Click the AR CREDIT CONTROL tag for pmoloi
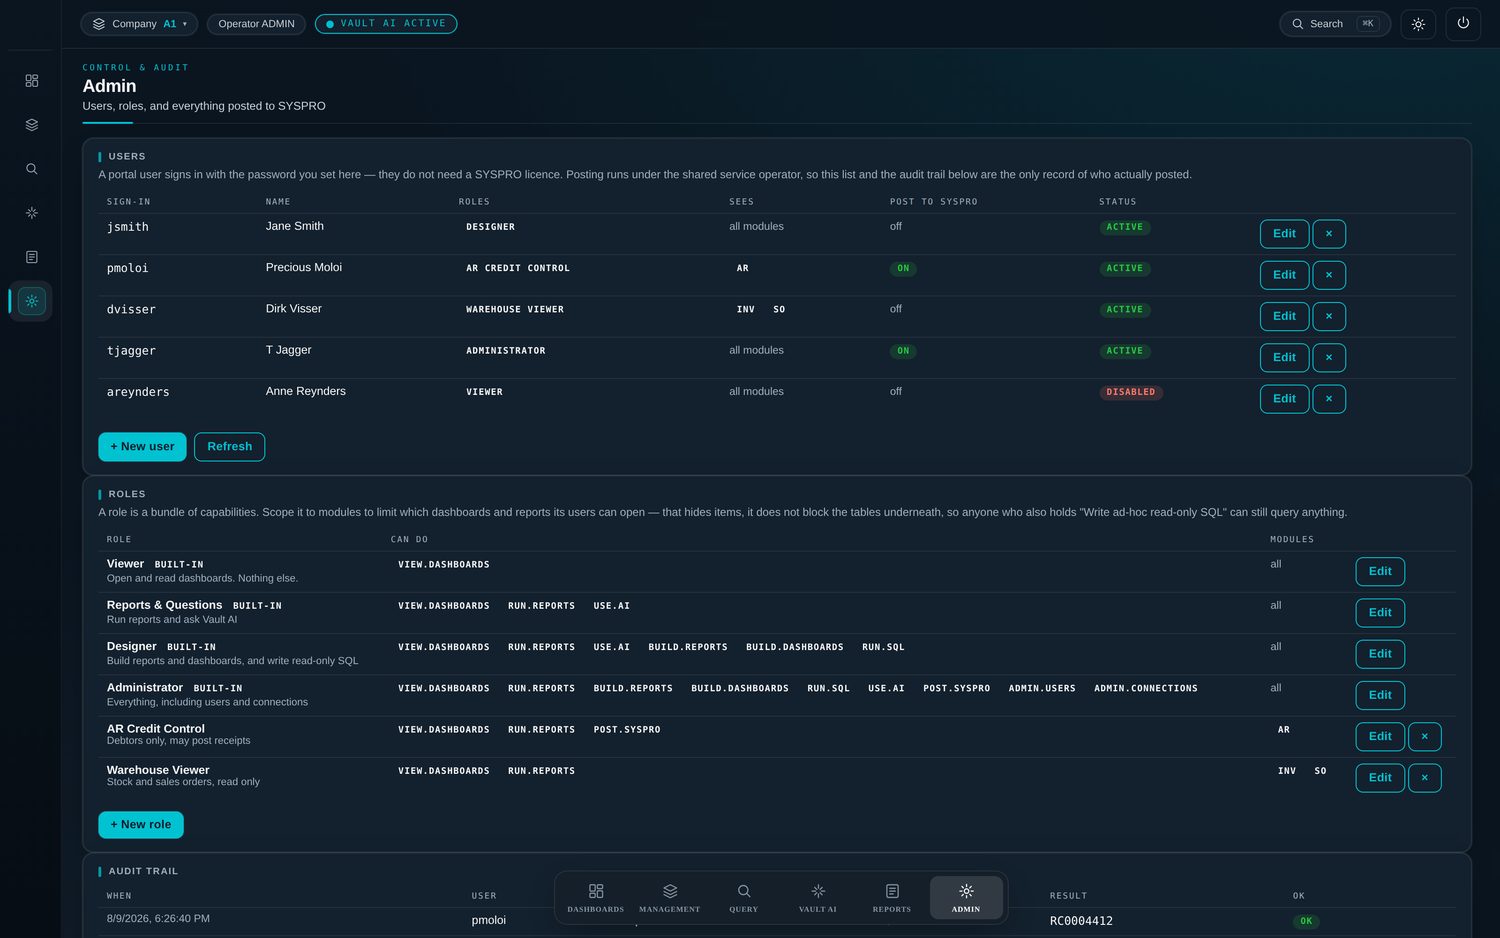This screenshot has height=938, width=1500. pos(518,269)
